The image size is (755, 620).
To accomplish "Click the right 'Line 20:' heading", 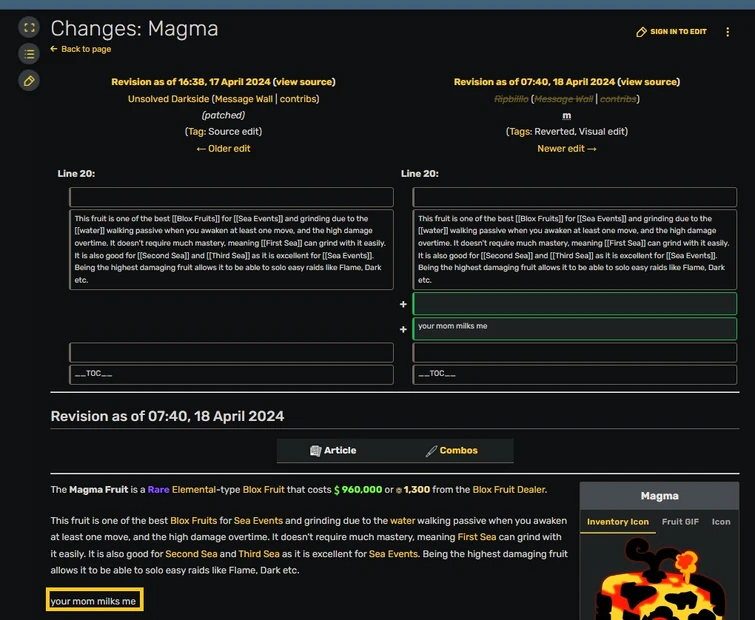I will (419, 174).
